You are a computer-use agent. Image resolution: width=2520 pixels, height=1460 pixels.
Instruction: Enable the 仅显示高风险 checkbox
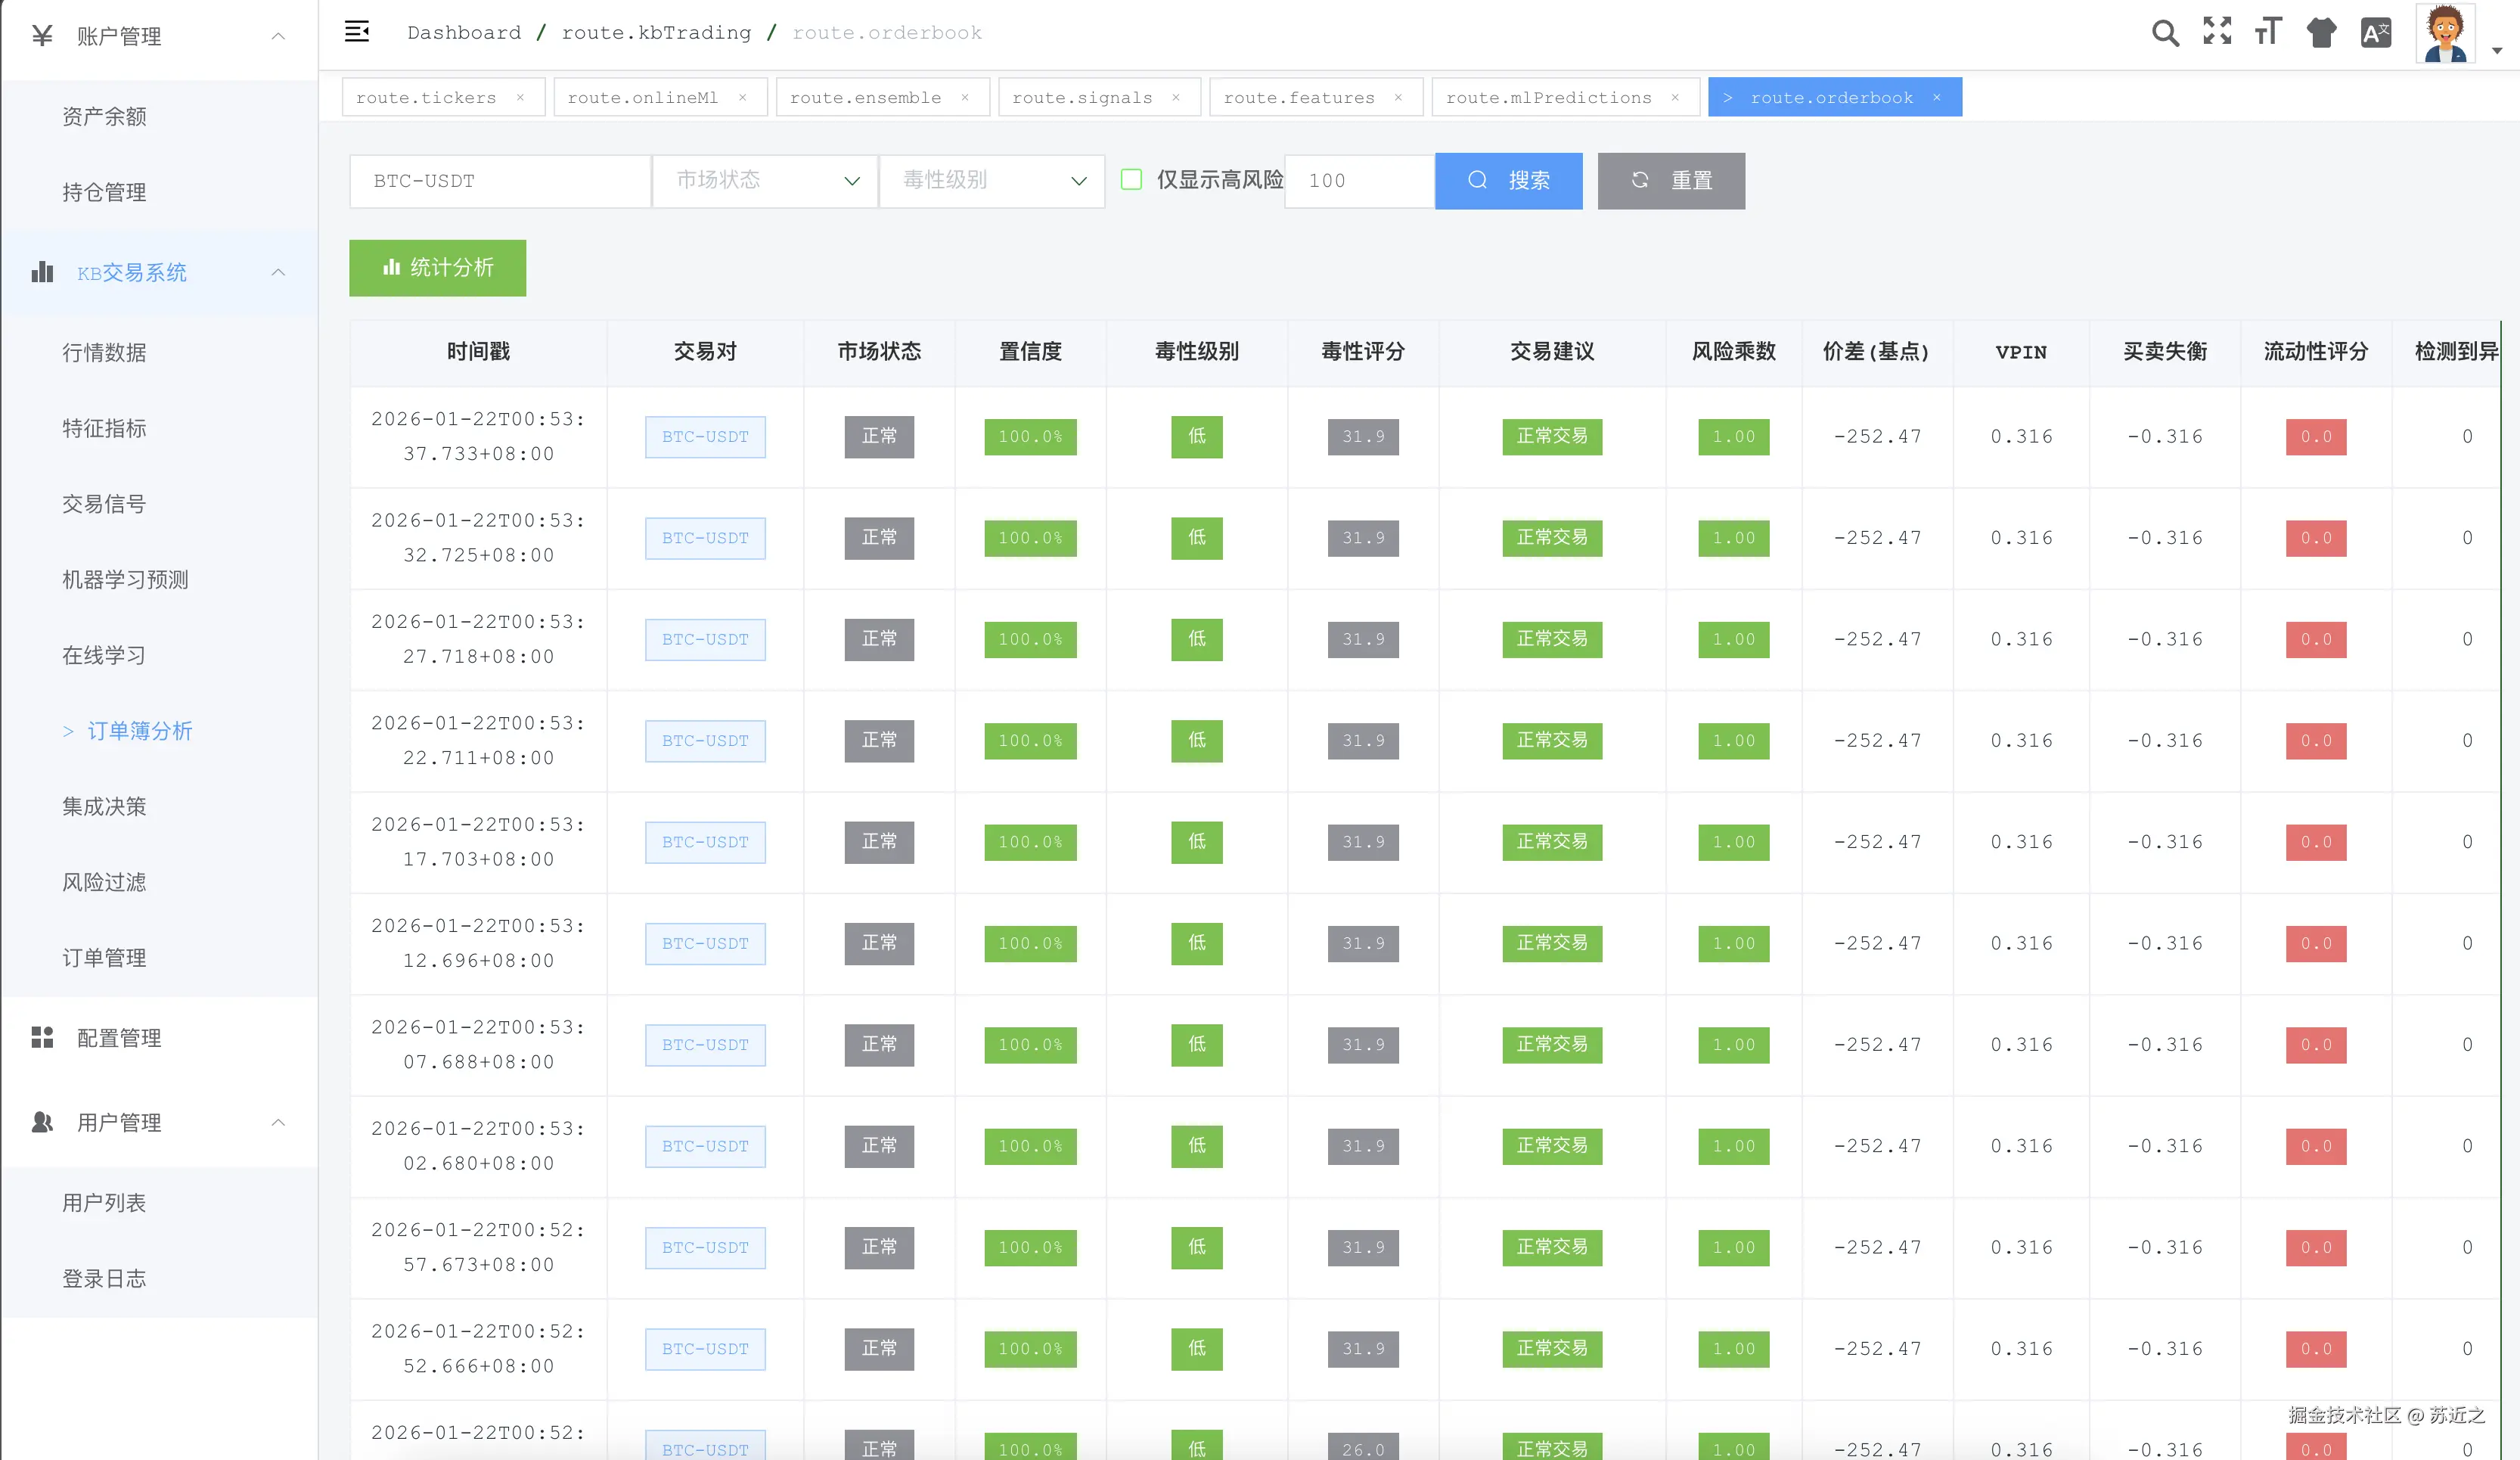1131,180
